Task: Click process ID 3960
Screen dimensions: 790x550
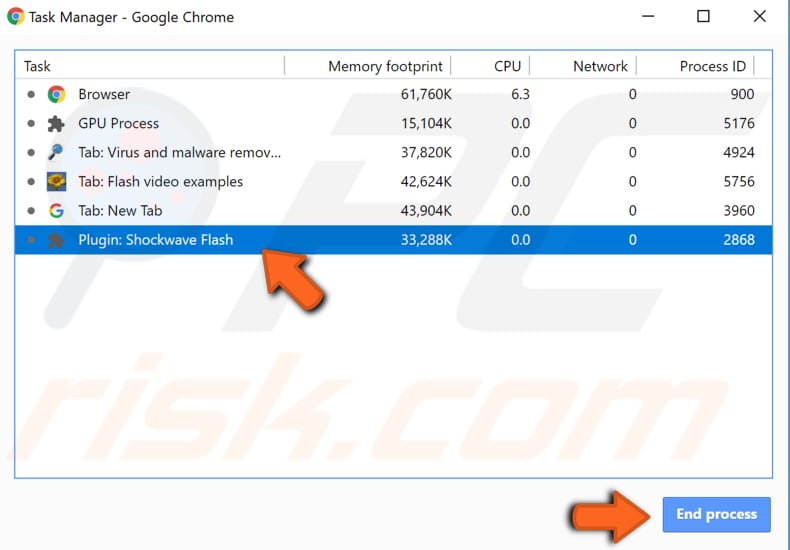Action: click(739, 211)
